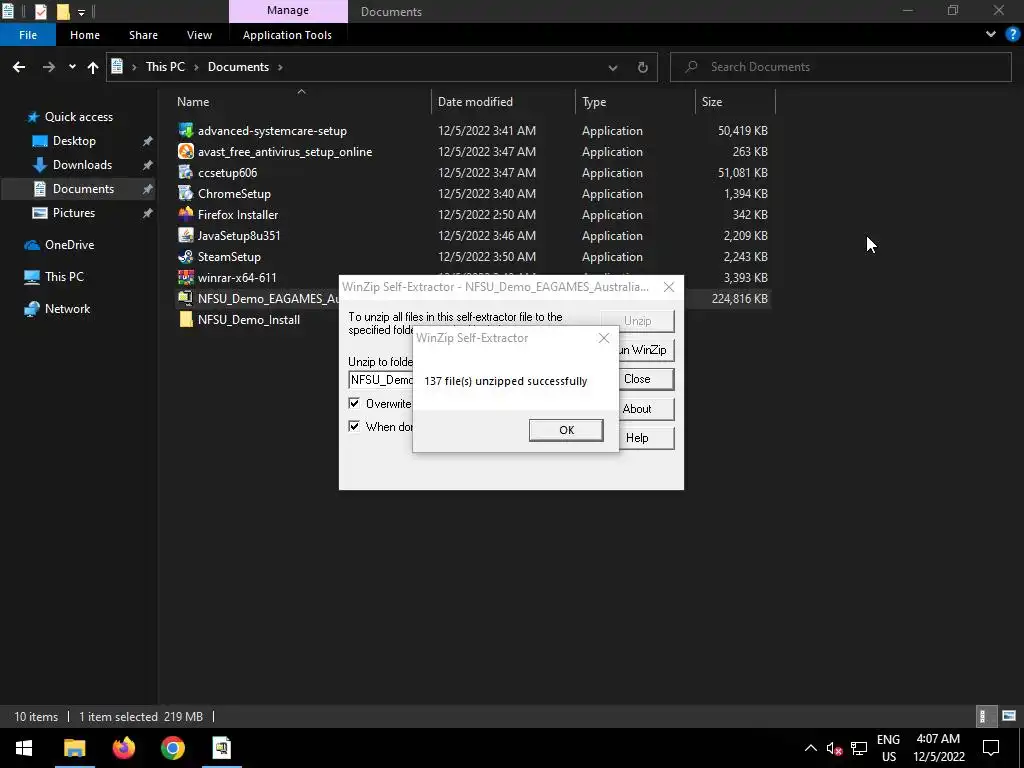Select the SteamSetup file icon

click(186, 257)
